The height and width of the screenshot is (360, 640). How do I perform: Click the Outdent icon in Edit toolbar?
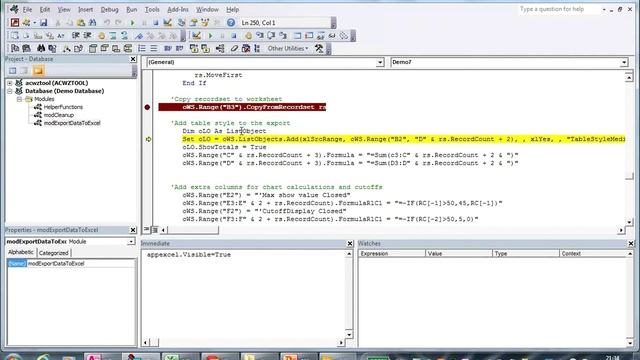click(x=87, y=36)
